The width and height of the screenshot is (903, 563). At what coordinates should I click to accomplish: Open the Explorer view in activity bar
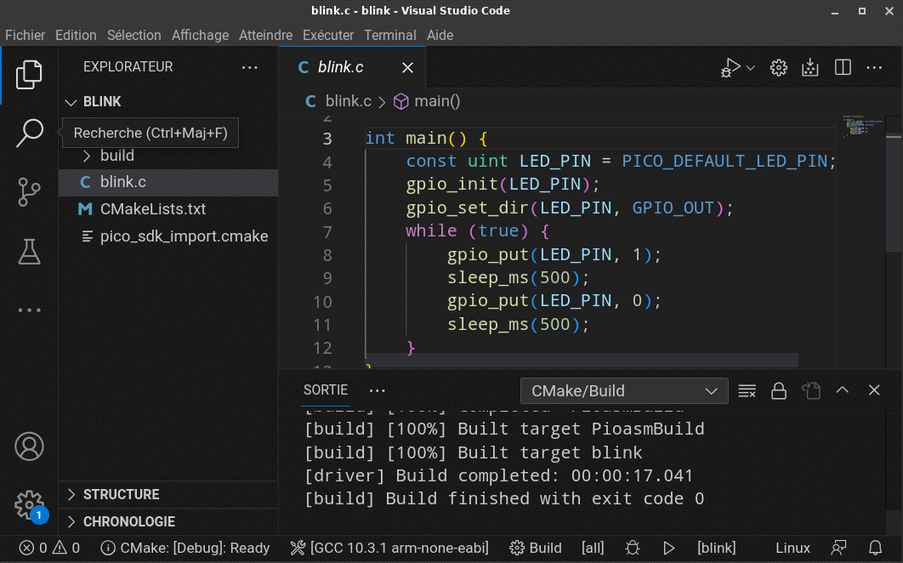point(29,75)
